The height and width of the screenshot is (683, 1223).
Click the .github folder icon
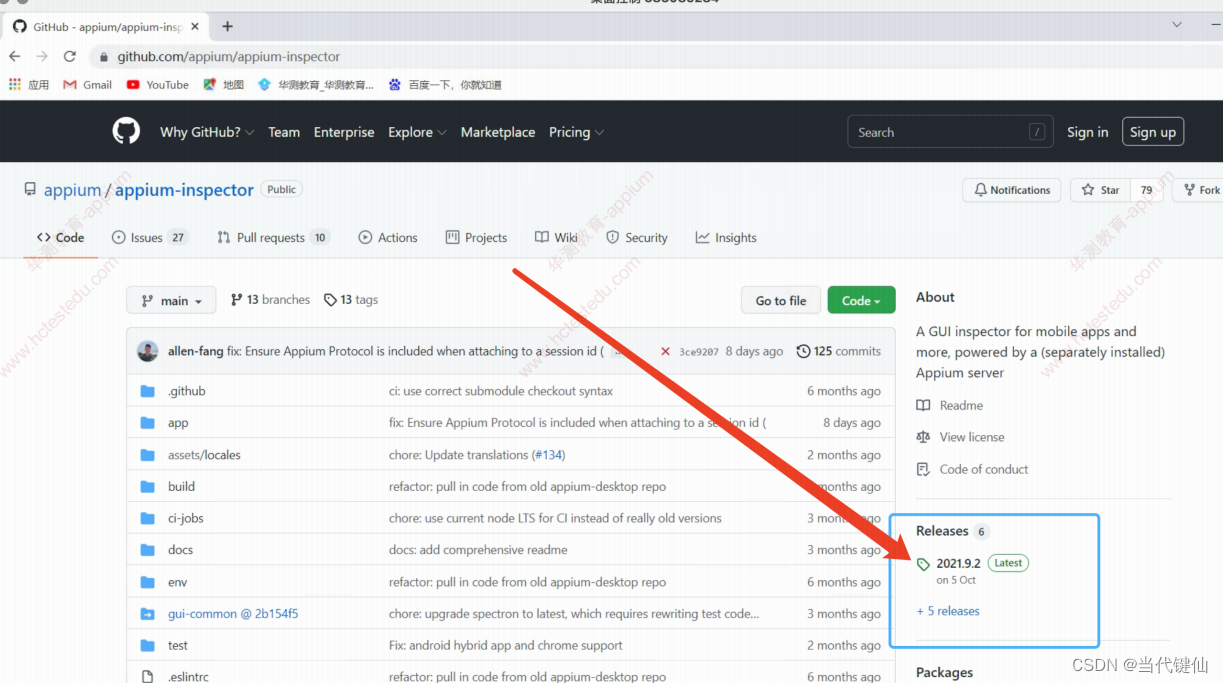click(x=148, y=391)
